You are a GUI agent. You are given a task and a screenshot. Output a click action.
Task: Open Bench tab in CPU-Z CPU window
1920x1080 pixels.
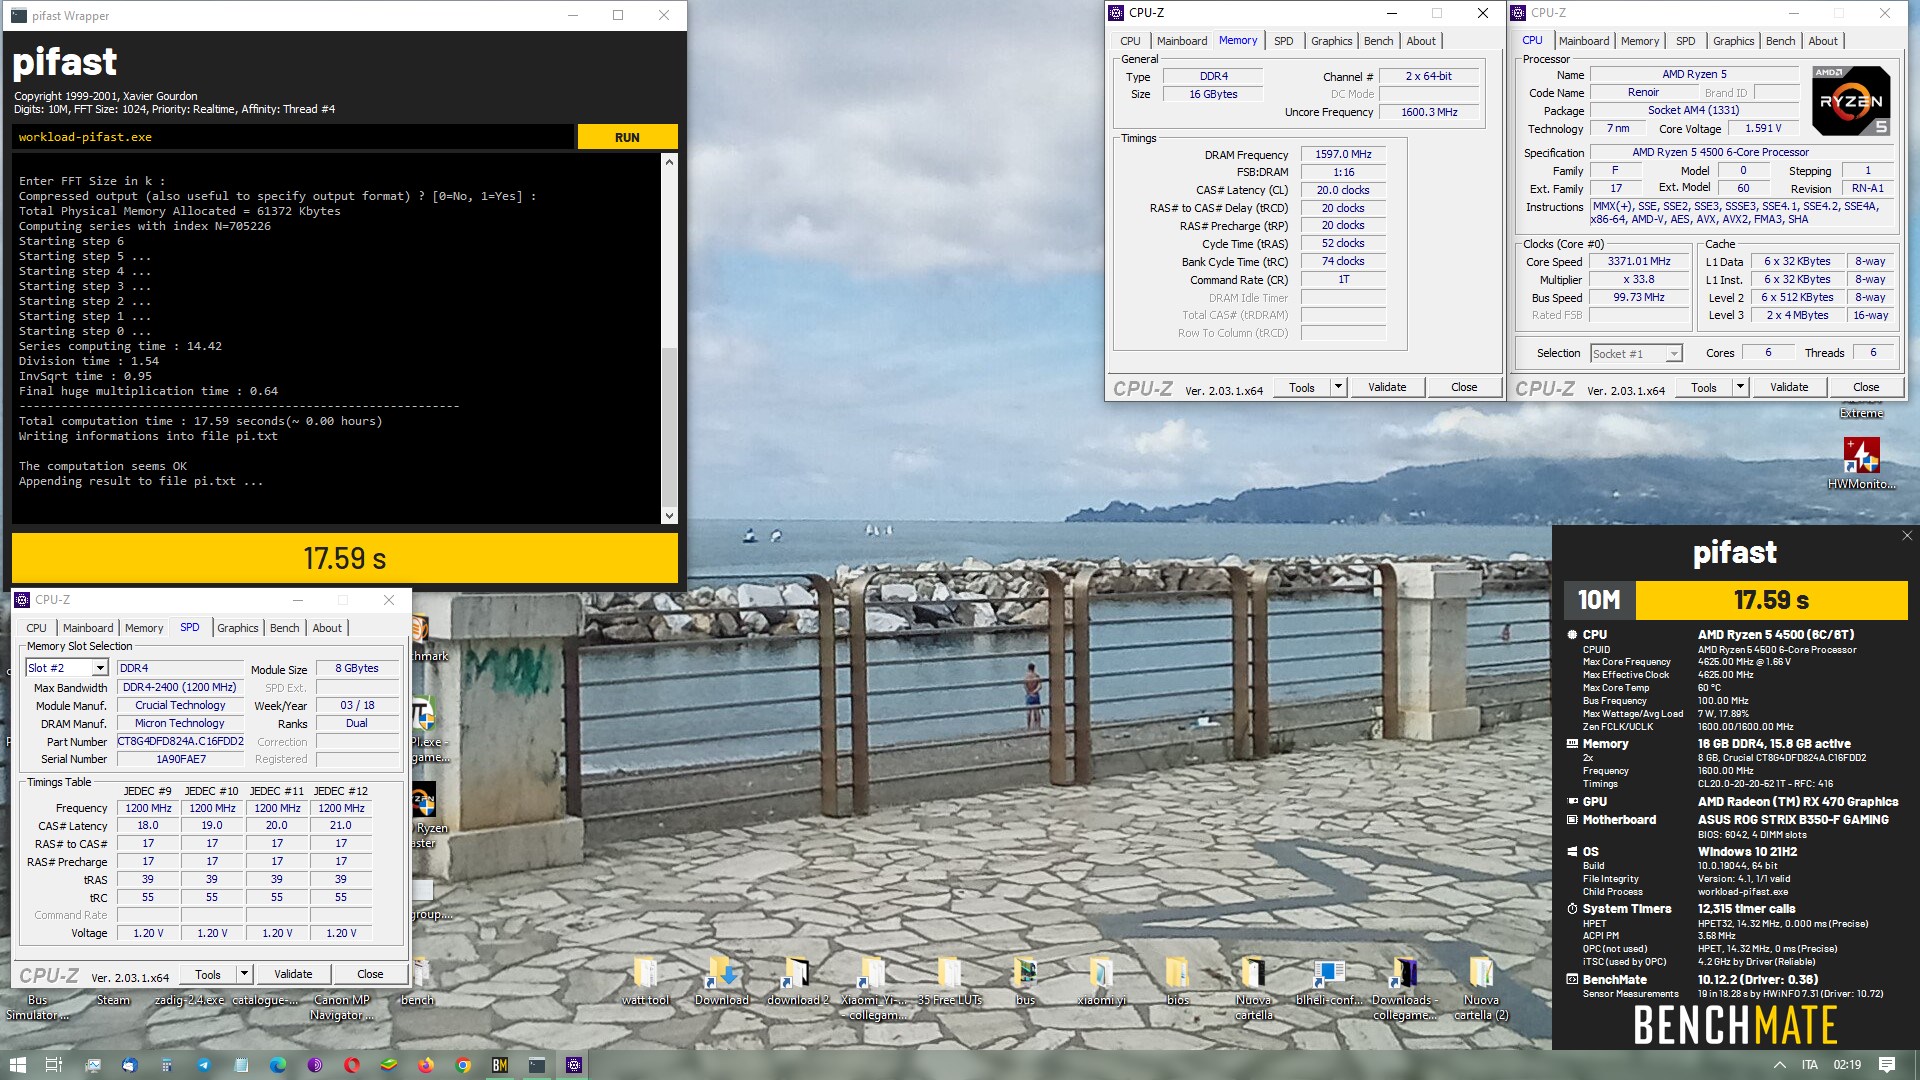point(1780,41)
